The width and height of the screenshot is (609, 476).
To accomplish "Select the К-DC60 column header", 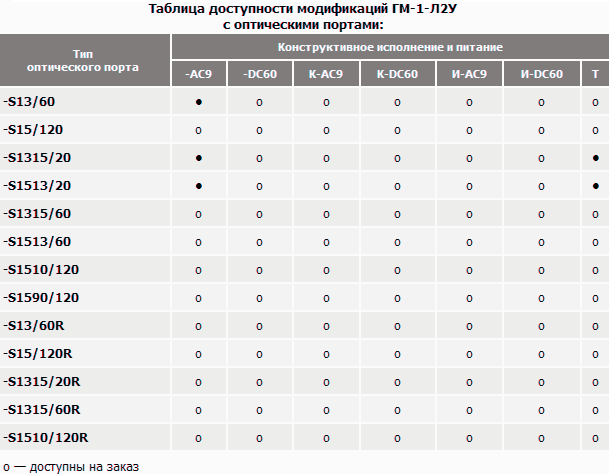I will pyautogui.click(x=397, y=74).
